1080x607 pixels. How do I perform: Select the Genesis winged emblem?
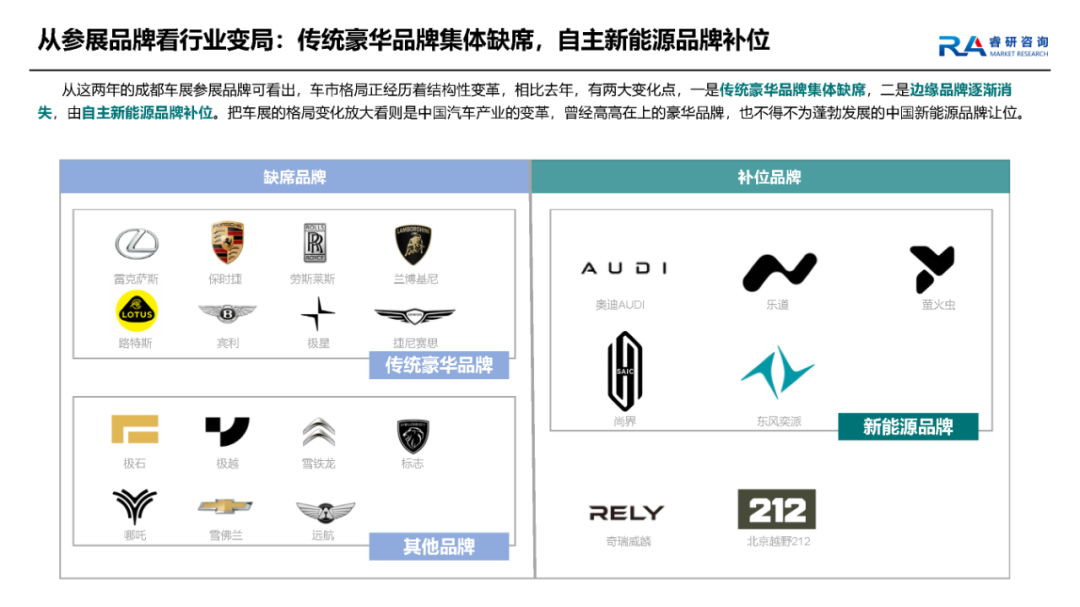click(415, 316)
